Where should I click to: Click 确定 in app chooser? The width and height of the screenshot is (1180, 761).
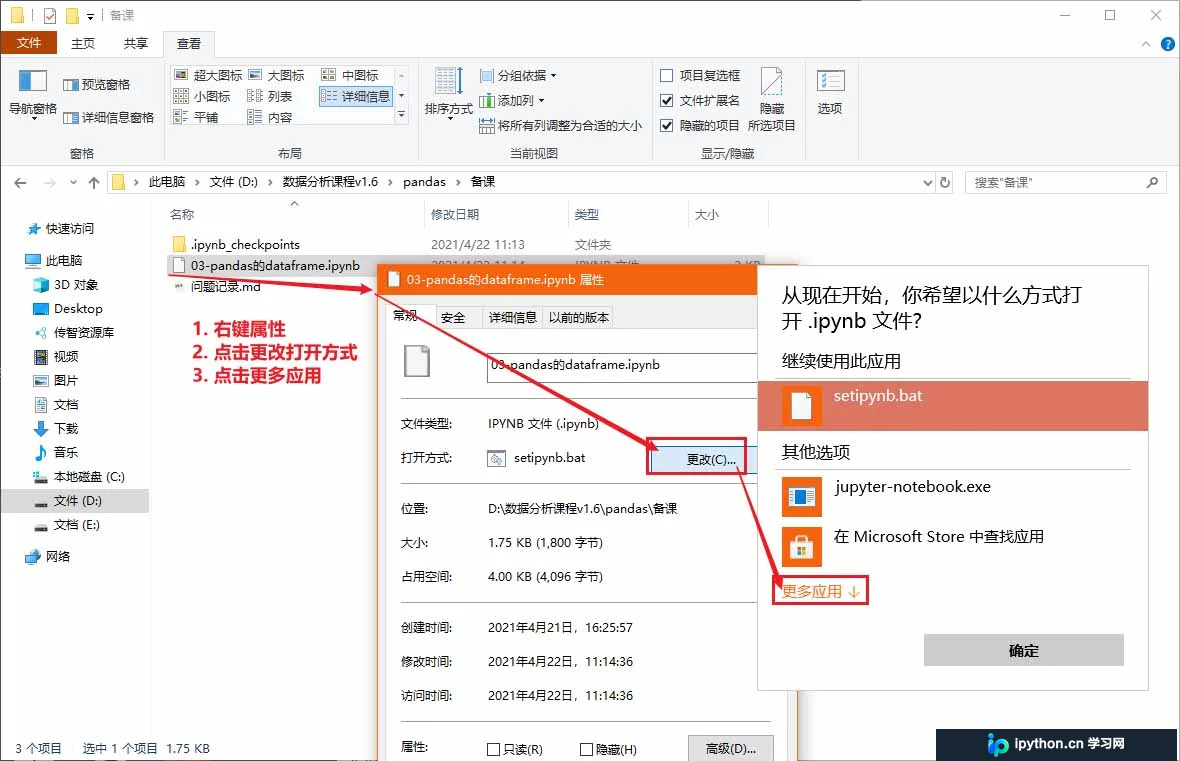tap(1023, 650)
